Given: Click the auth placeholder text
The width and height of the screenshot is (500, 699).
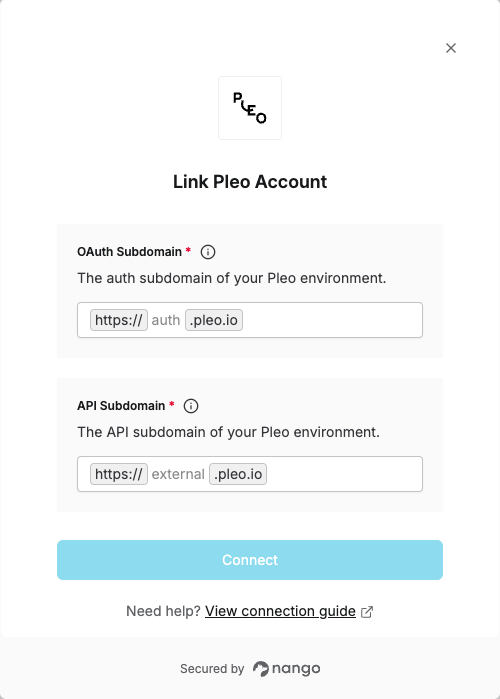Looking at the screenshot, I should click(166, 320).
